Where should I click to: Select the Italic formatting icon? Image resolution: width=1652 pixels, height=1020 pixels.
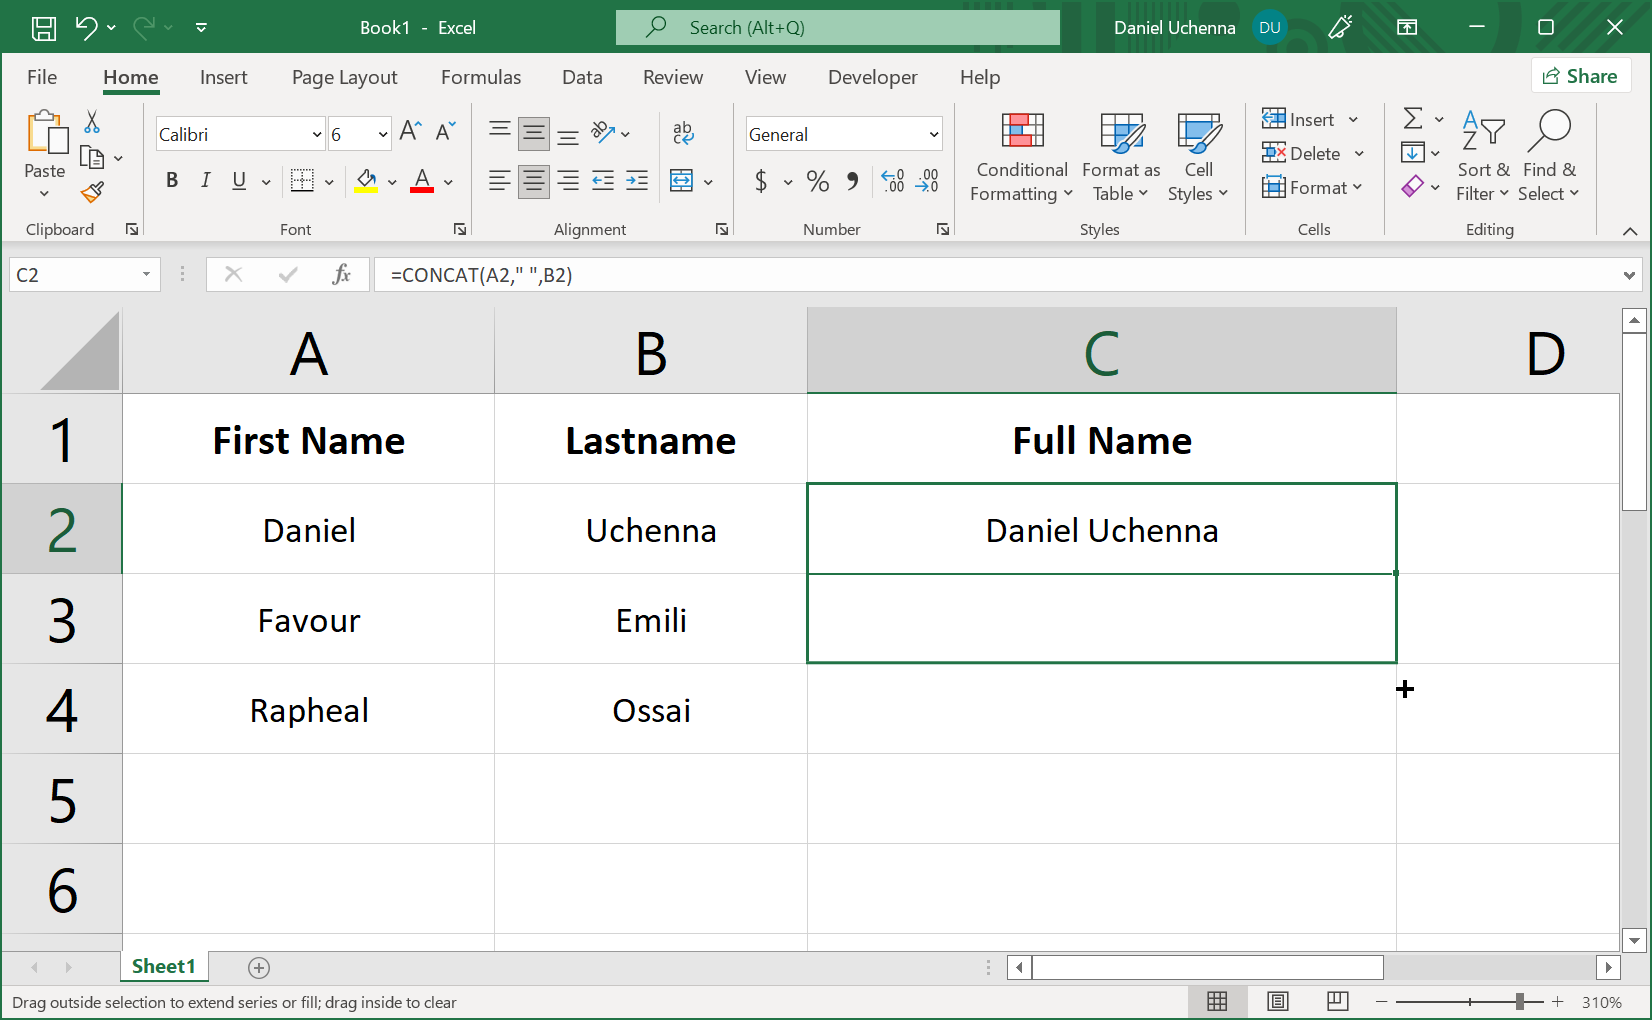pyautogui.click(x=205, y=181)
